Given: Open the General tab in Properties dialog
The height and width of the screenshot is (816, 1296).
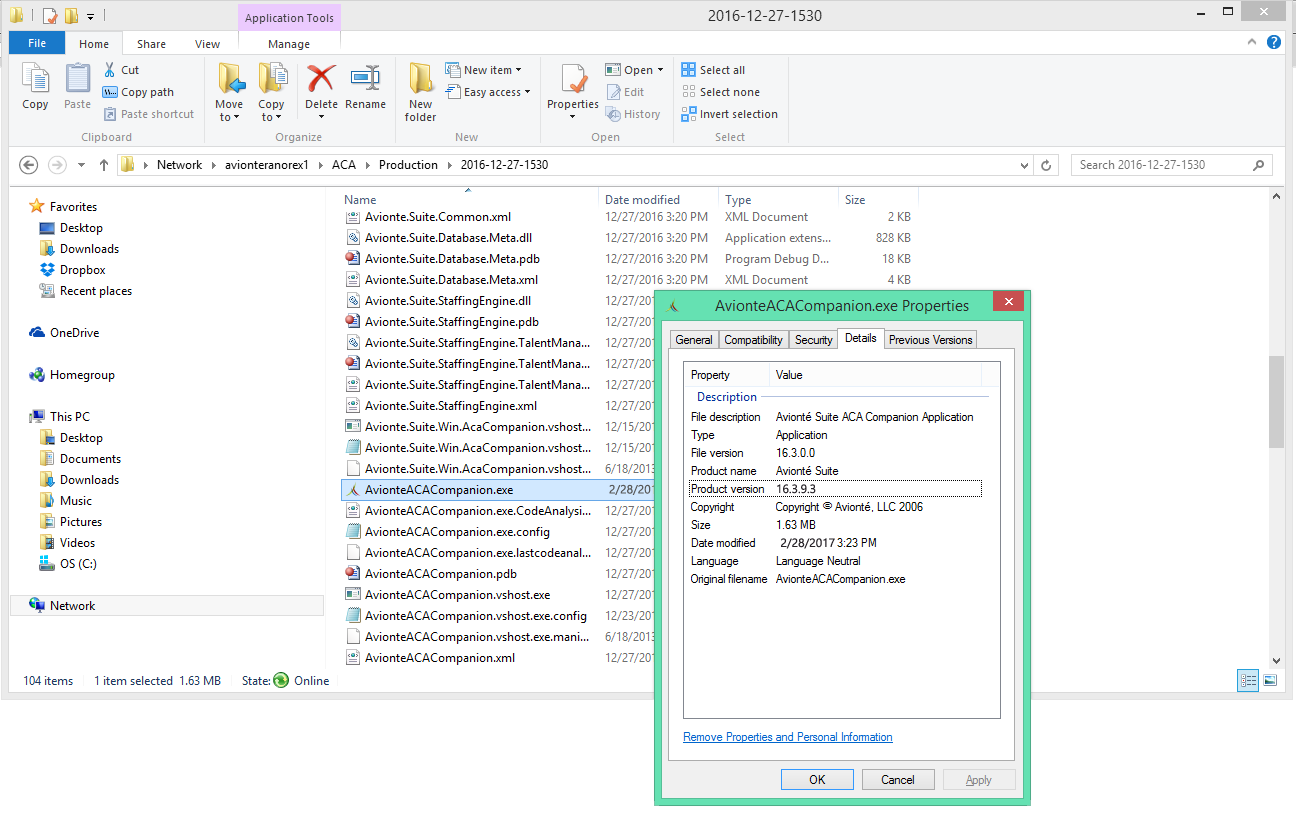Looking at the screenshot, I should (694, 340).
